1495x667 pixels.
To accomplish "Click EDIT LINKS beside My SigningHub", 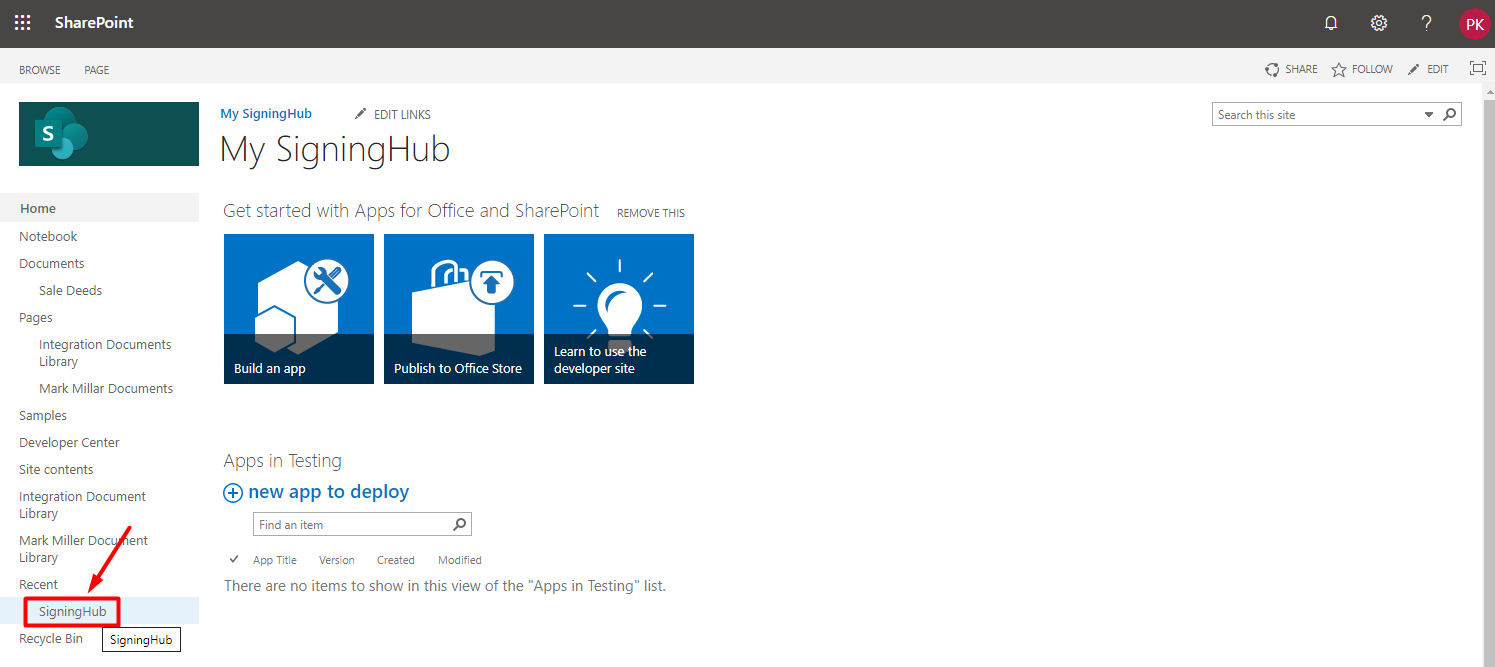I will [x=393, y=114].
